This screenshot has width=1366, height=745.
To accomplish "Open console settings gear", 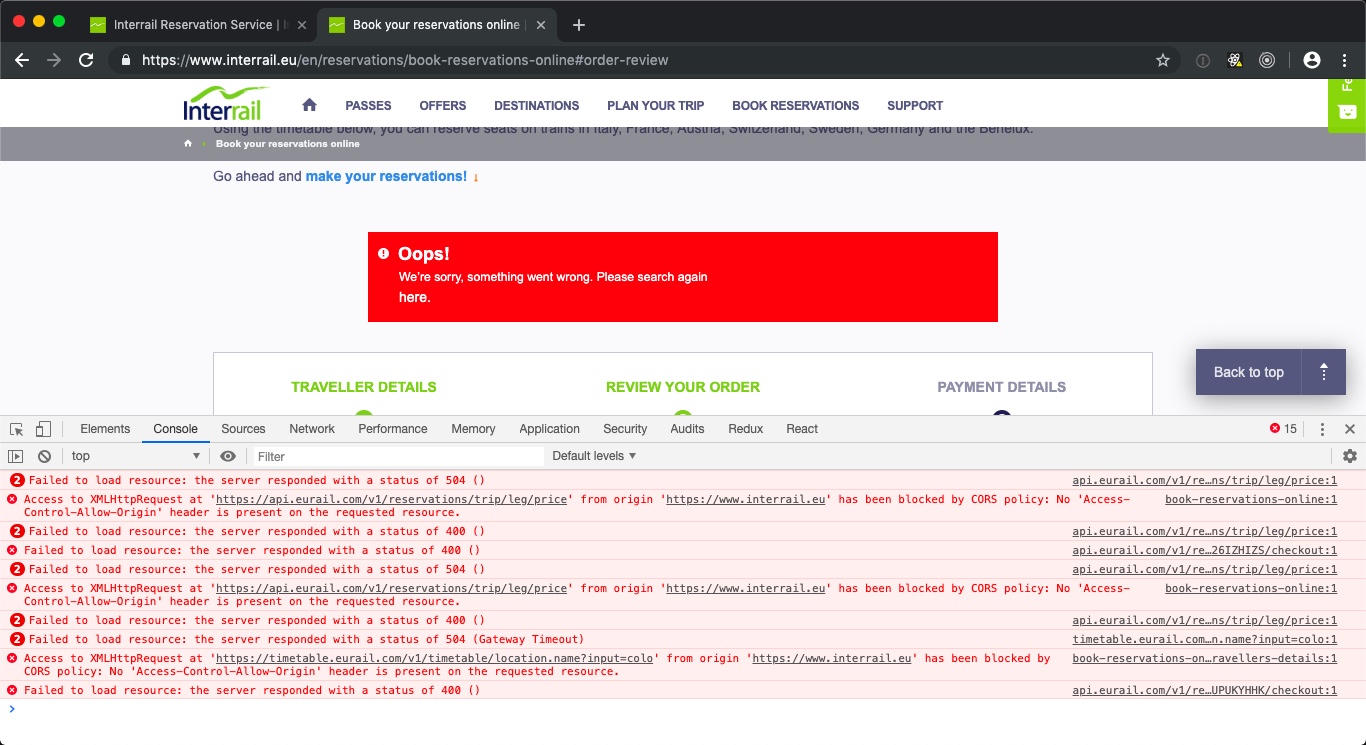I will tap(1350, 456).
